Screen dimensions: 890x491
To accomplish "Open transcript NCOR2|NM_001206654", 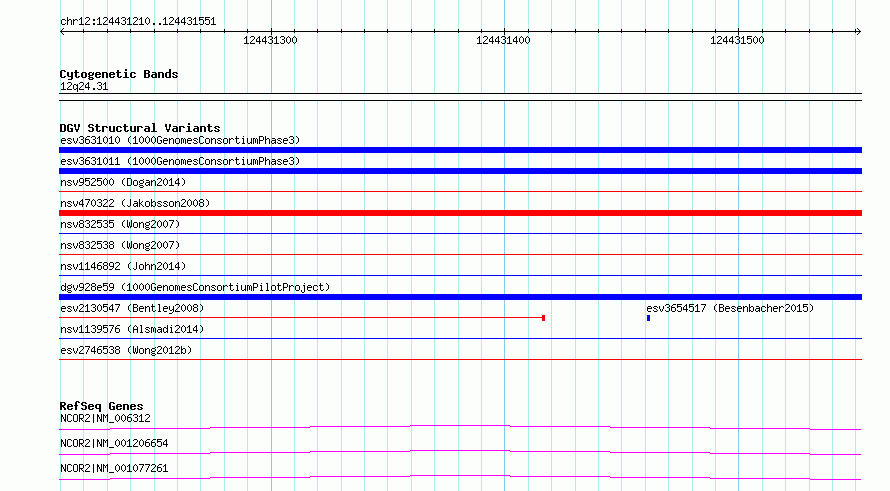I will click(114, 443).
